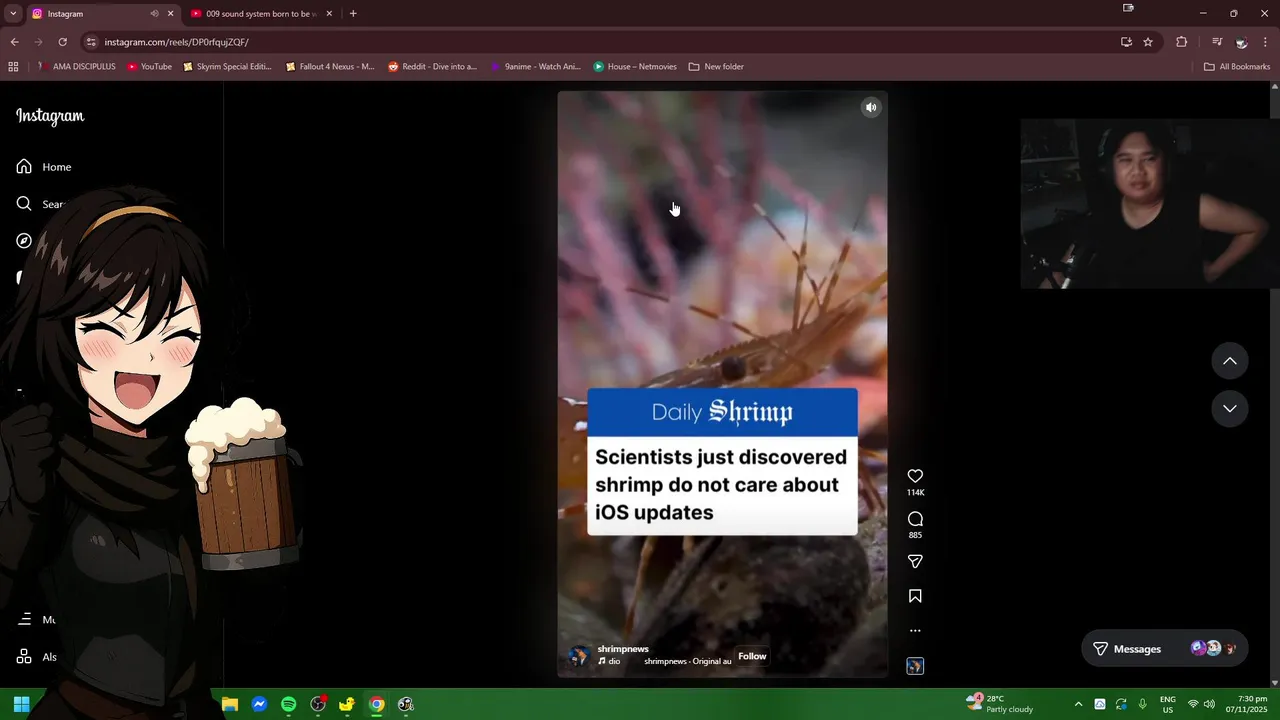The height and width of the screenshot is (720, 1280).
Task: Open the Reddit - Dive into bookmark
Action: click(x=432, y=67)
